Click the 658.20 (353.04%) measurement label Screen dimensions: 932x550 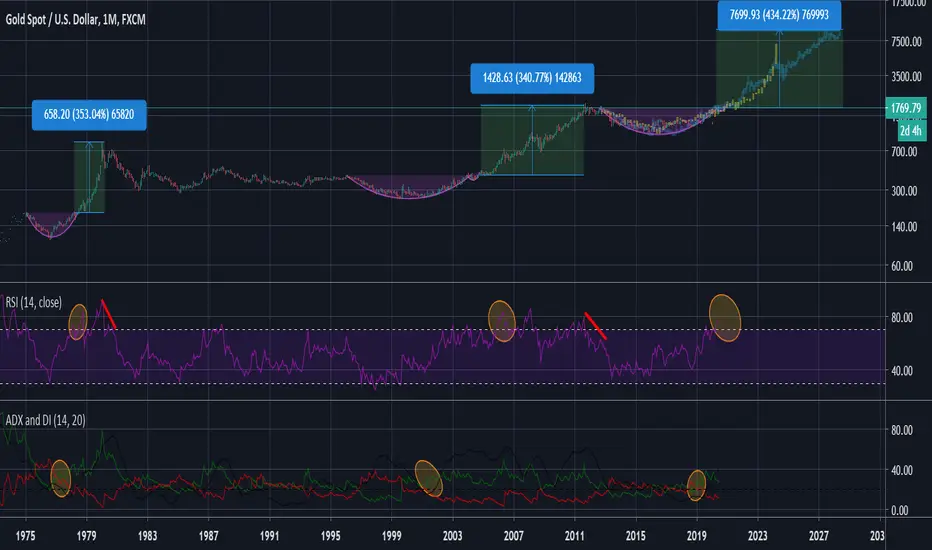point(89,114)
